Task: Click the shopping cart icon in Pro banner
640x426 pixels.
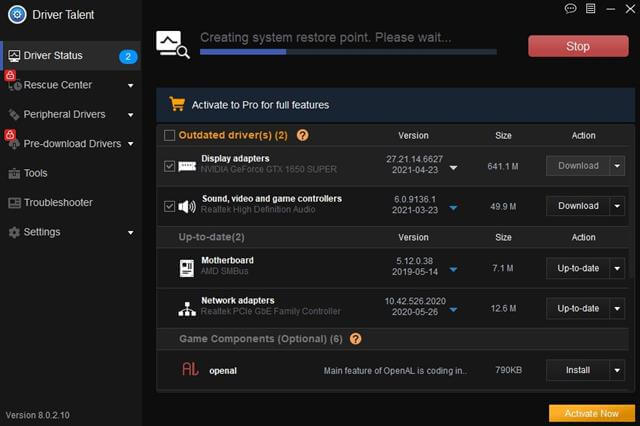Action: point(177,104)
